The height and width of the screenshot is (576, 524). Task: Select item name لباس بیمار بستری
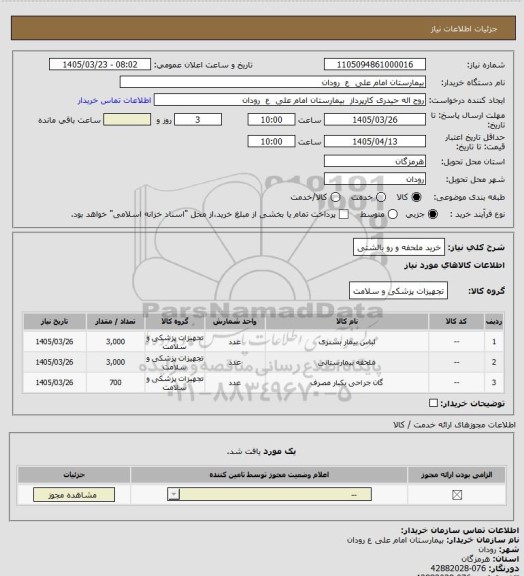coord(347,342)
